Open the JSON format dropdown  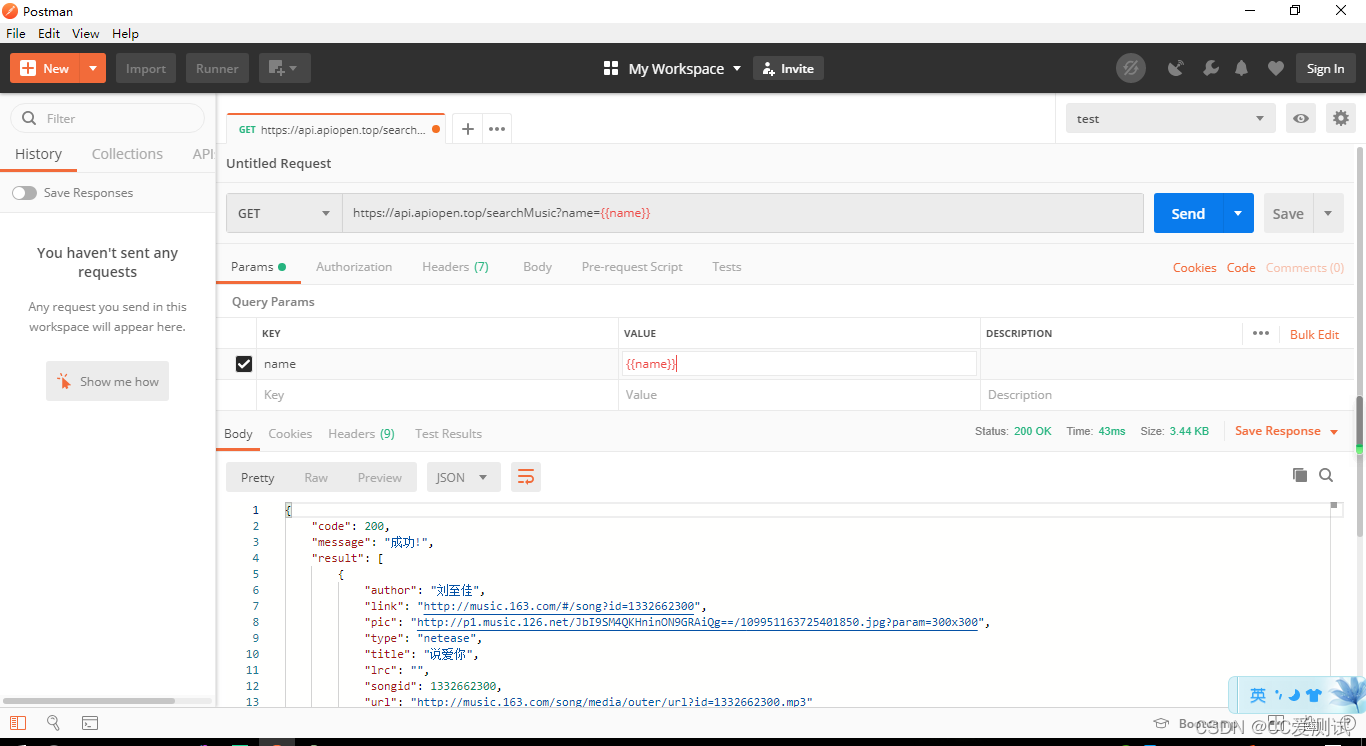[x=463, y=477]
